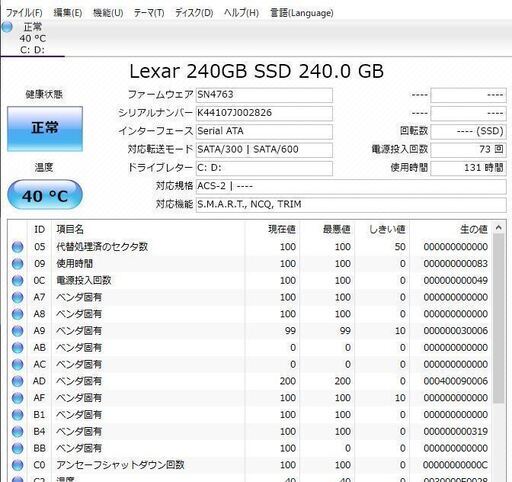Click the rotation rate field ---- (SSD)
This screenshot has height=482, width=512.
[x=468, y=131]
